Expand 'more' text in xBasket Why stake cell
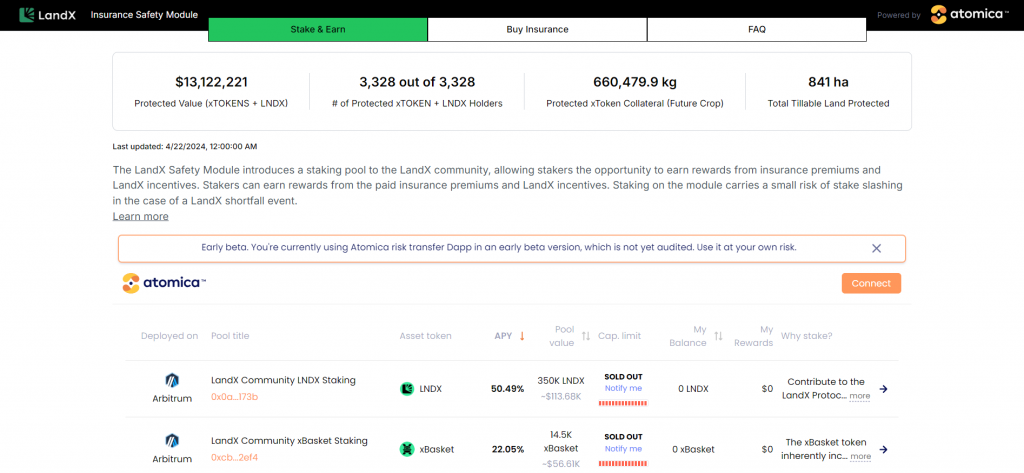Image resolution: width=1024 pixels, height=473 pixels. tap(860, 457)
